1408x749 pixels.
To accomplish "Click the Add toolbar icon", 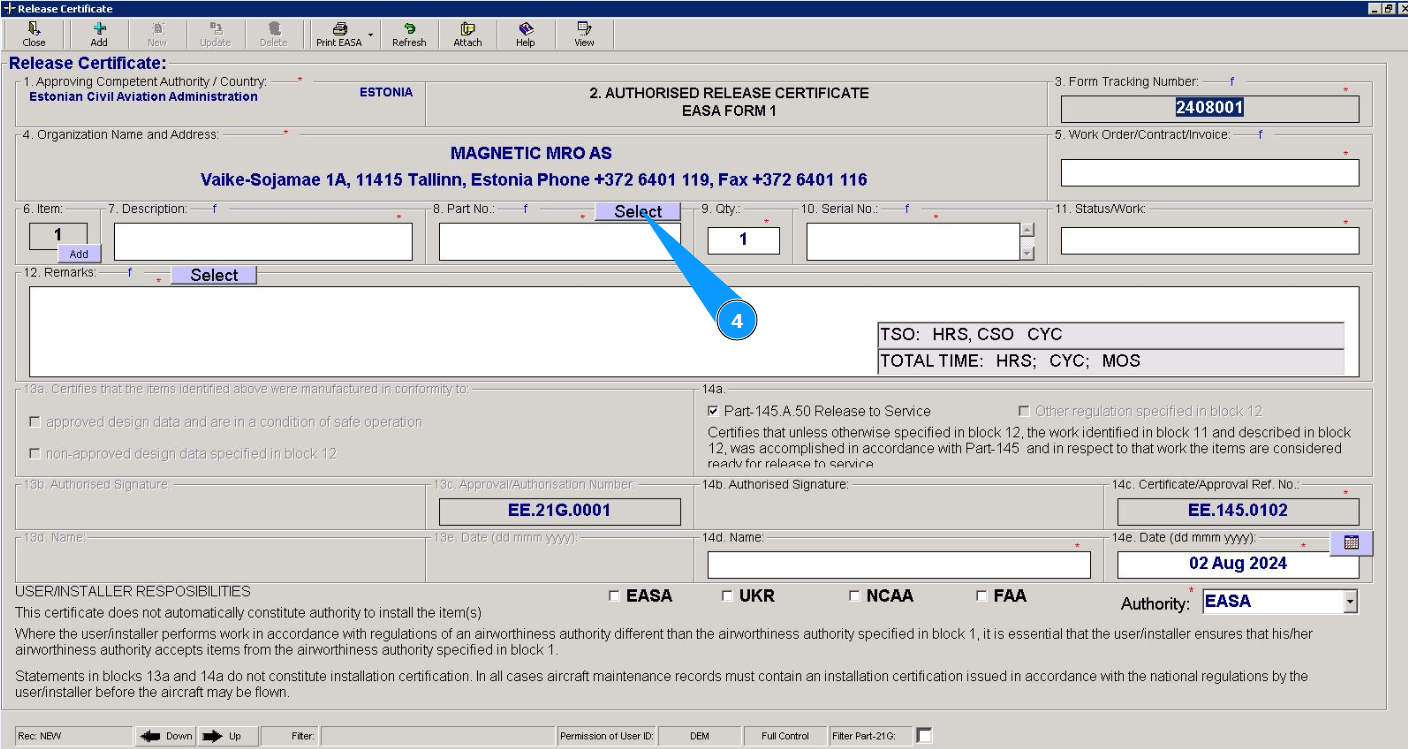I will click(99, 34).
